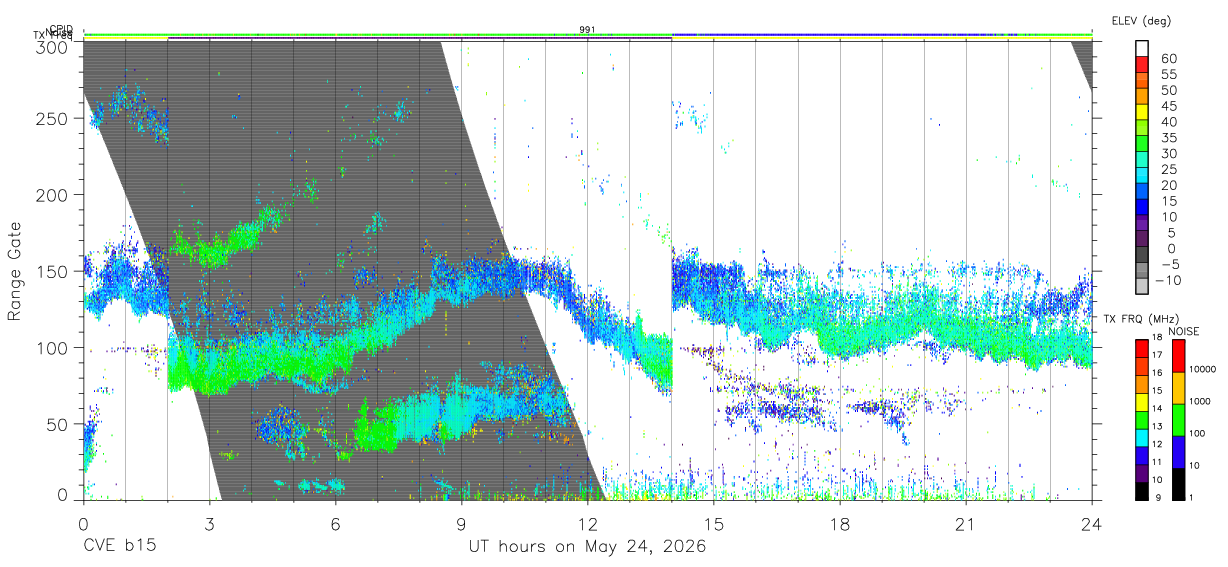Viewport: 1228px width, 567px height.
Task: Click the white swatch atop the ELEV scale
Action: tap(1142, 49)
